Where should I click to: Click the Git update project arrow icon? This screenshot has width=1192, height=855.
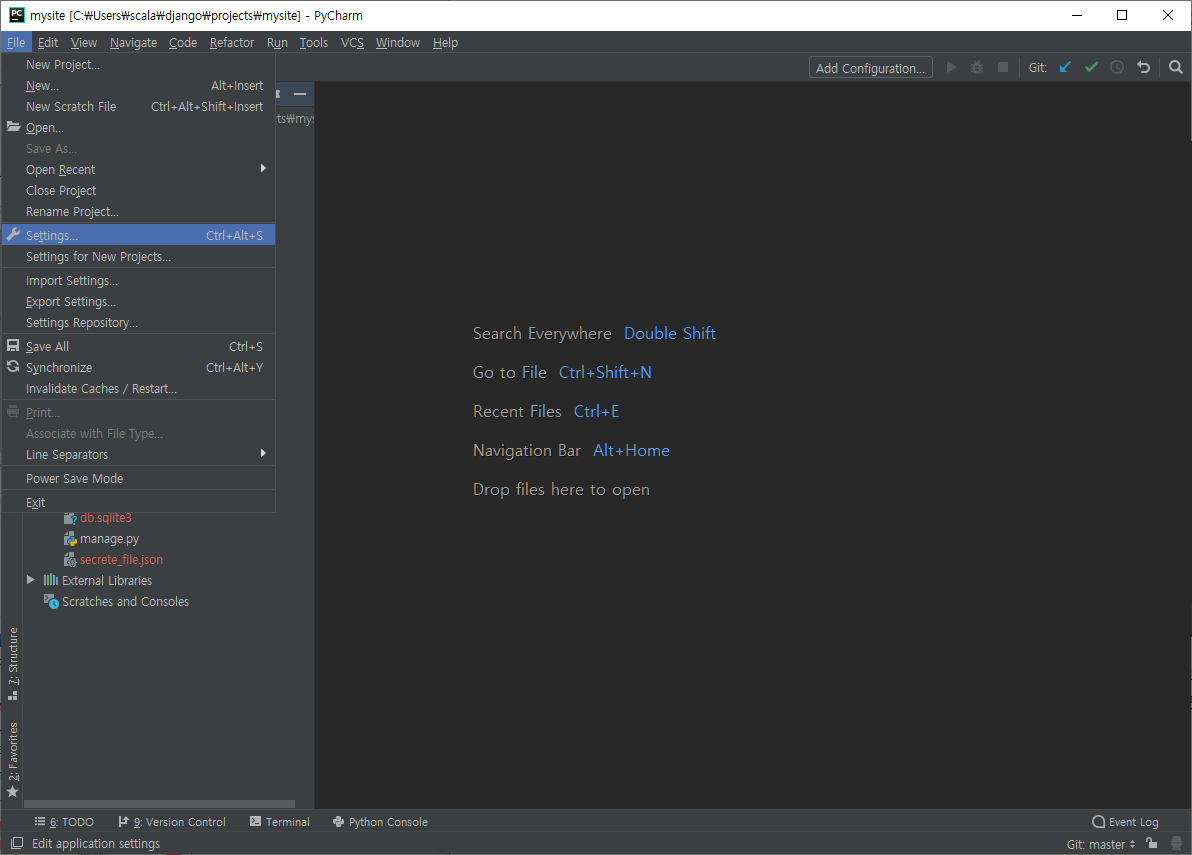tap(1065, 68)
